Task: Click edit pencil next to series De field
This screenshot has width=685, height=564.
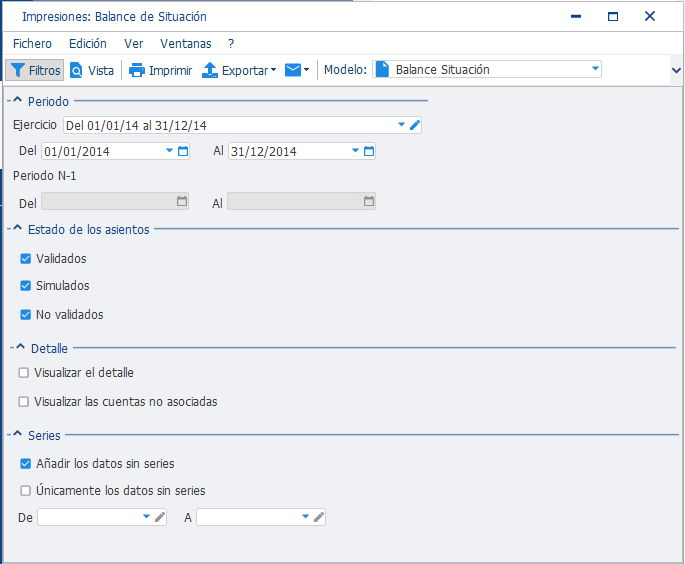Action: [160, 517]
